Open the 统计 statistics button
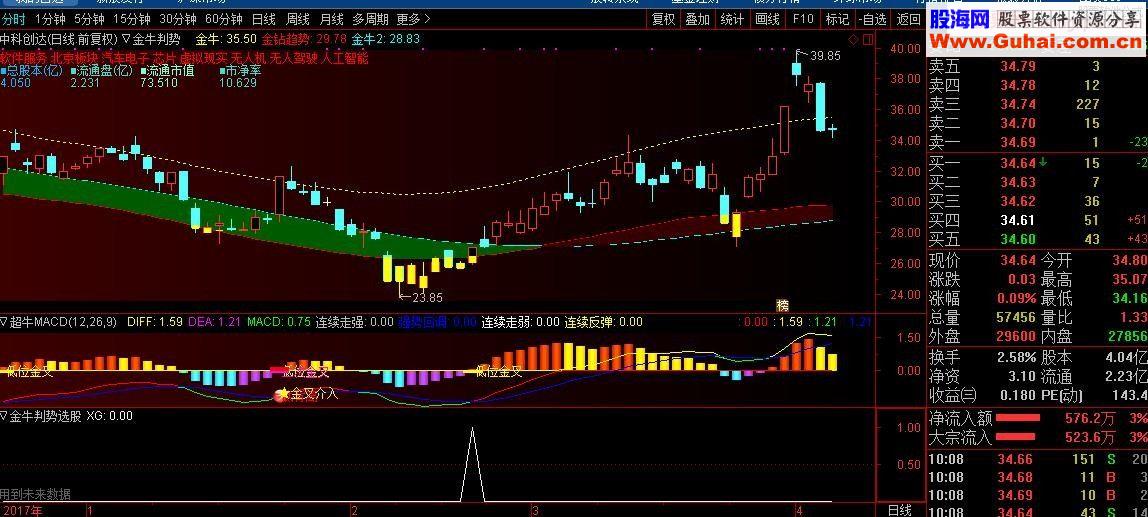Screen dimensions: 1148x517 coord(732,20)
